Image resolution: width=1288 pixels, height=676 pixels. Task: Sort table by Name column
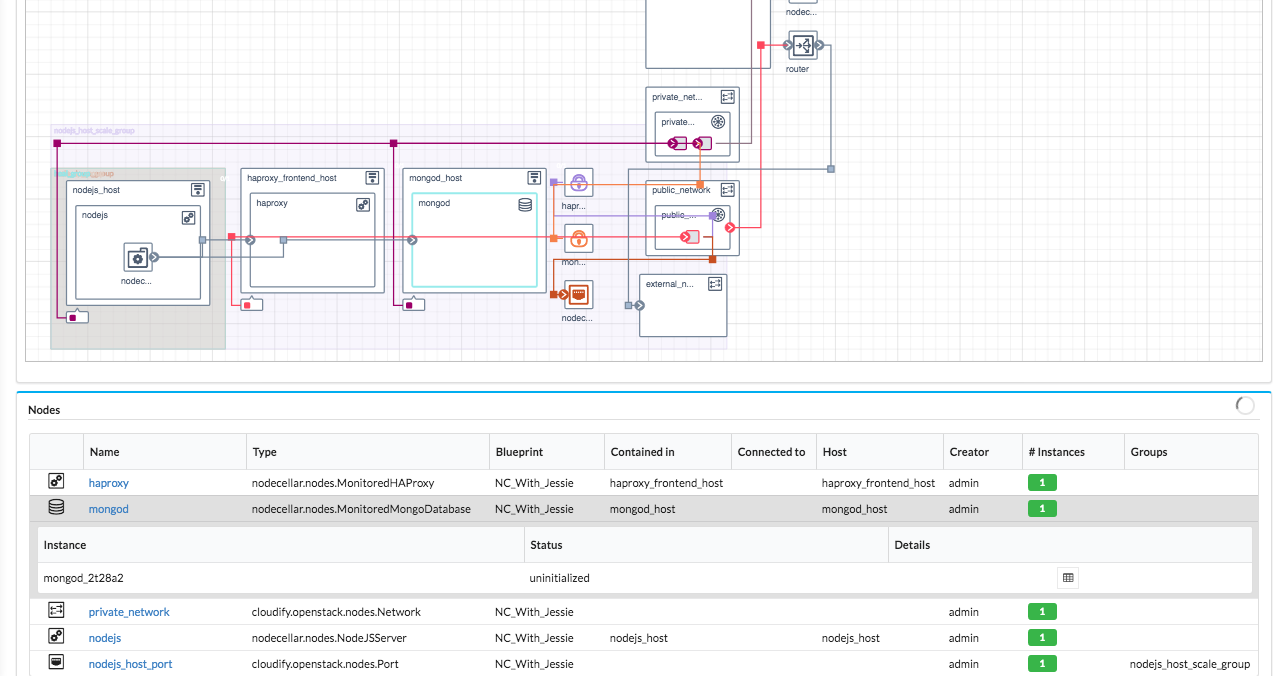pos(165,452)
